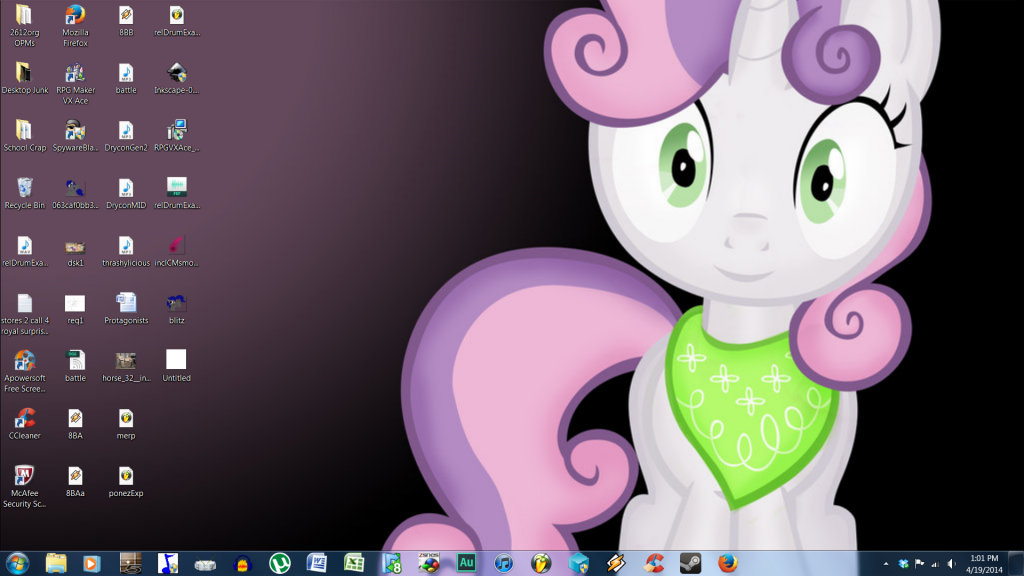Select the relDrumExa FL Studio project file

point(177,20)
